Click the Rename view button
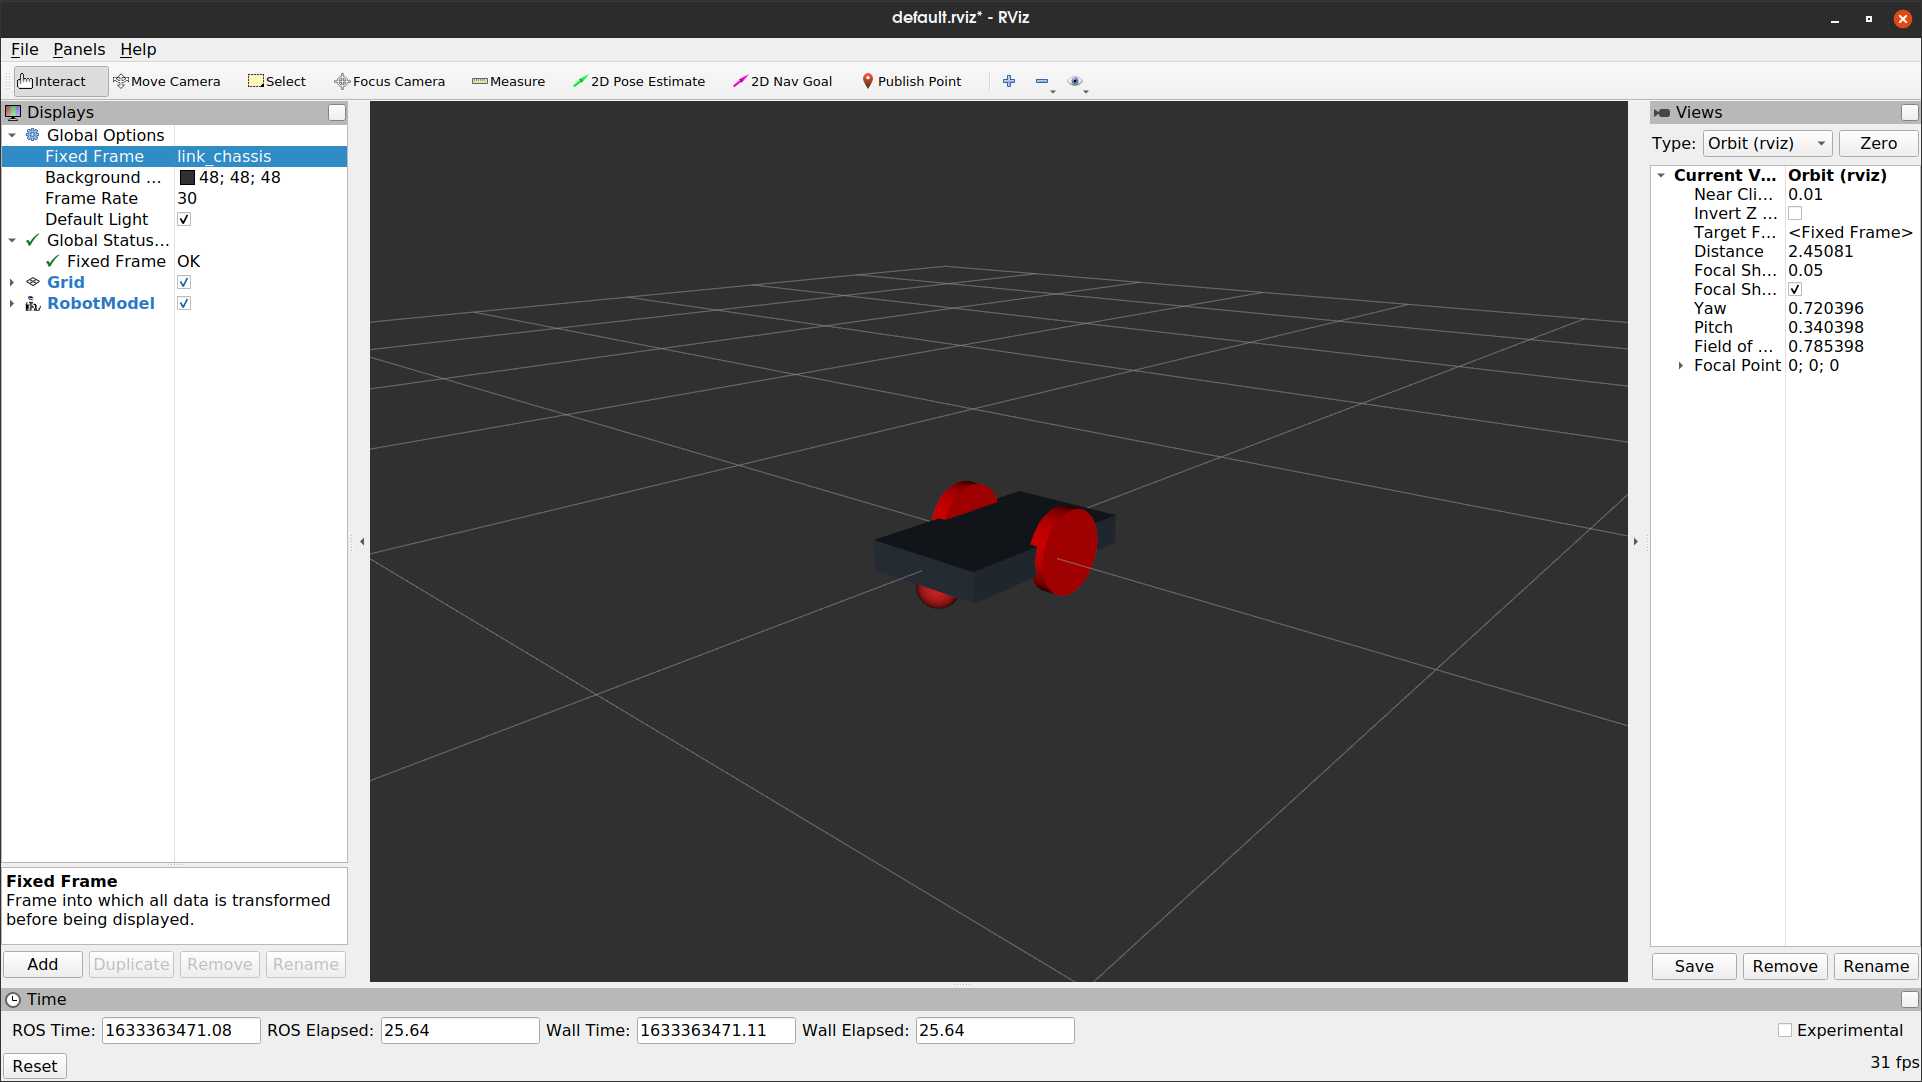The image size is (1922, 1082). [x=1876, y=966]
